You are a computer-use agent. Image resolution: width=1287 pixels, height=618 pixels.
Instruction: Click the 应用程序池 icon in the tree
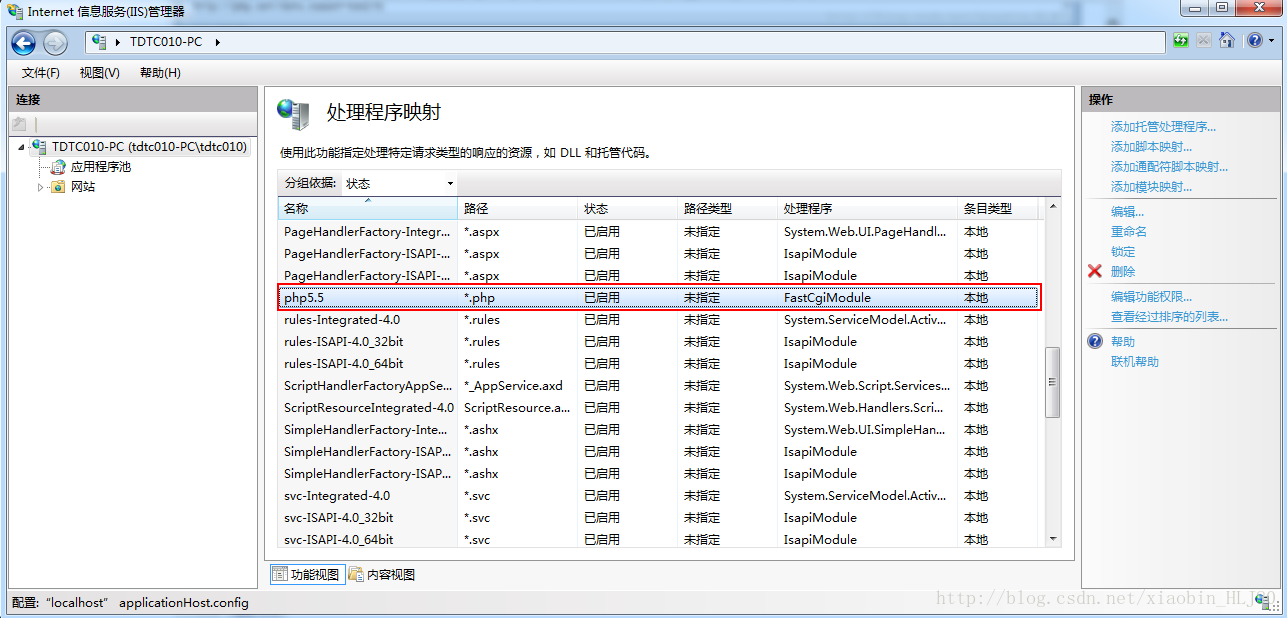[59, 167]
